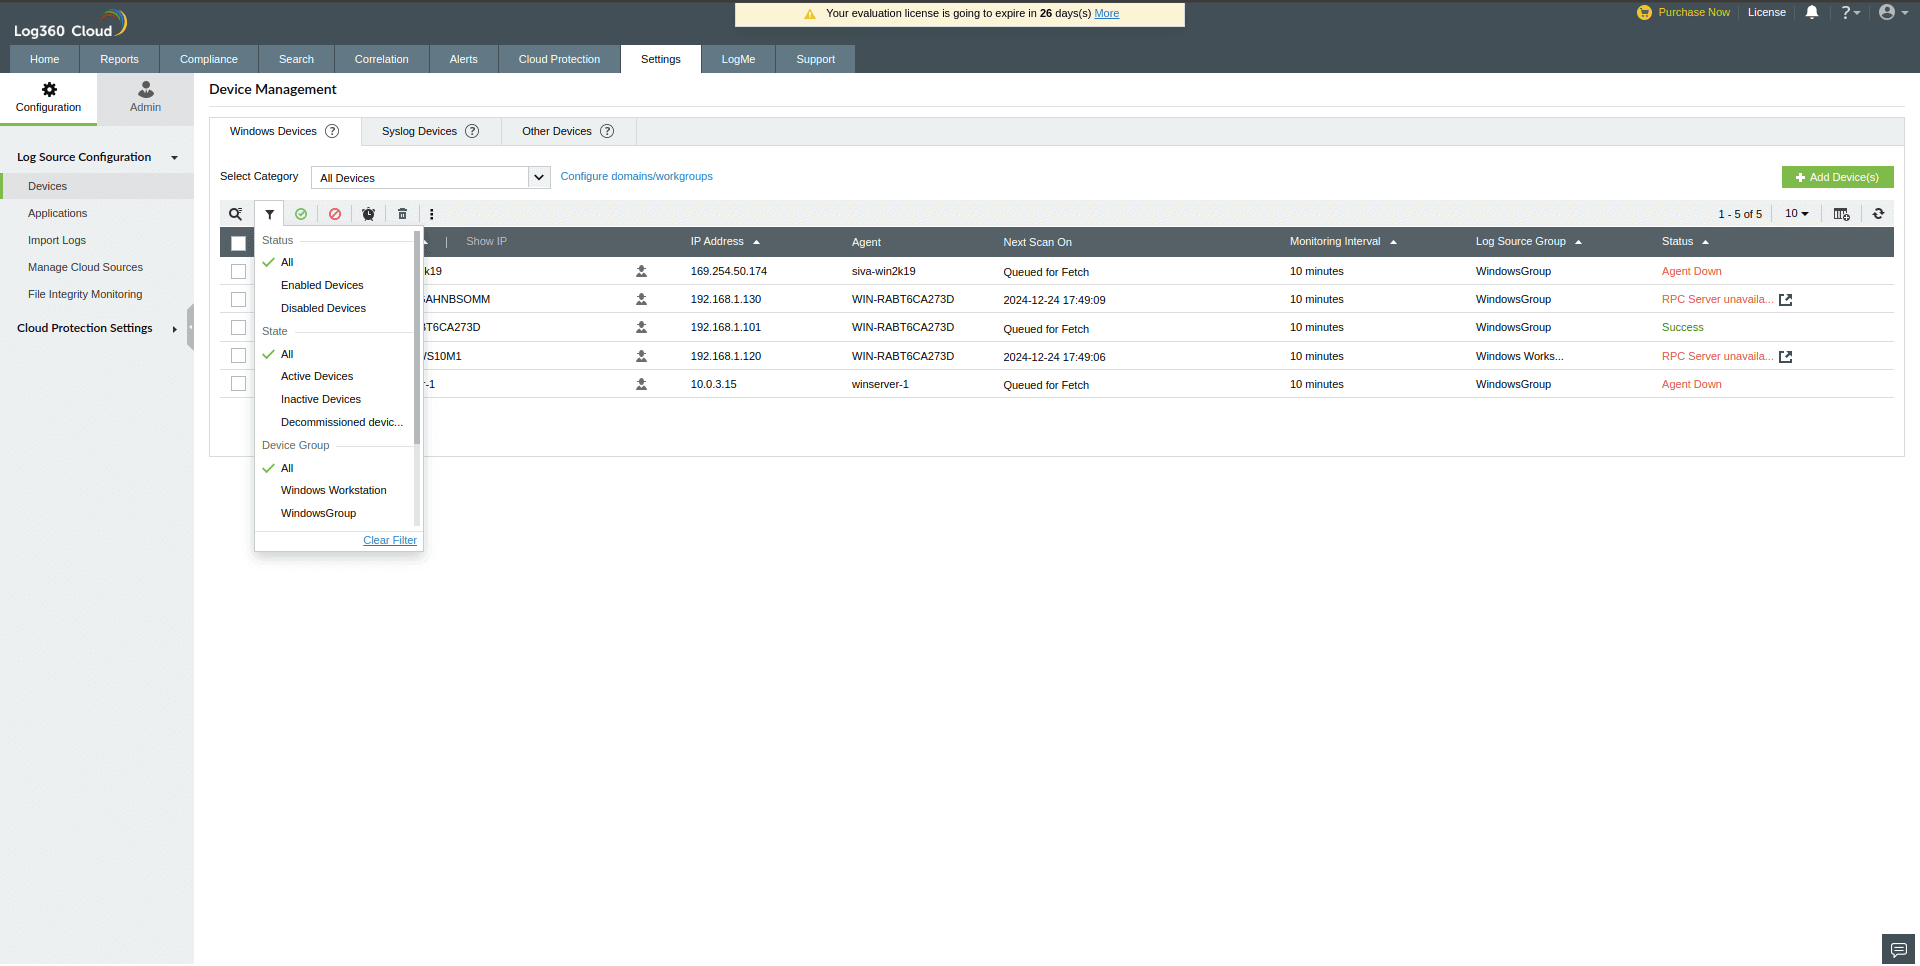Open the Admin section

pyautogui.click(x=146, y=98)
